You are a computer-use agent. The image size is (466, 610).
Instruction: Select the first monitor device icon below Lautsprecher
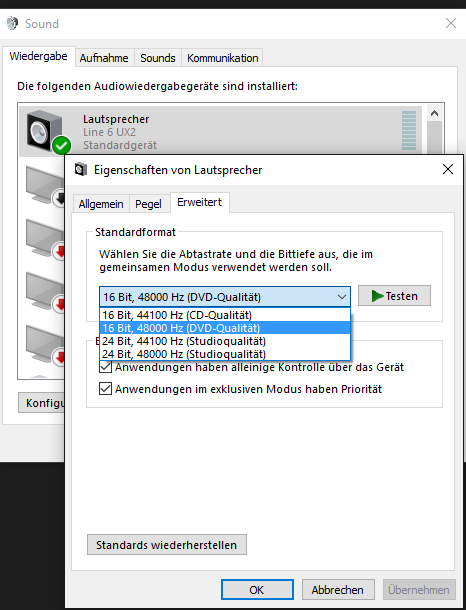pos(45,185)
